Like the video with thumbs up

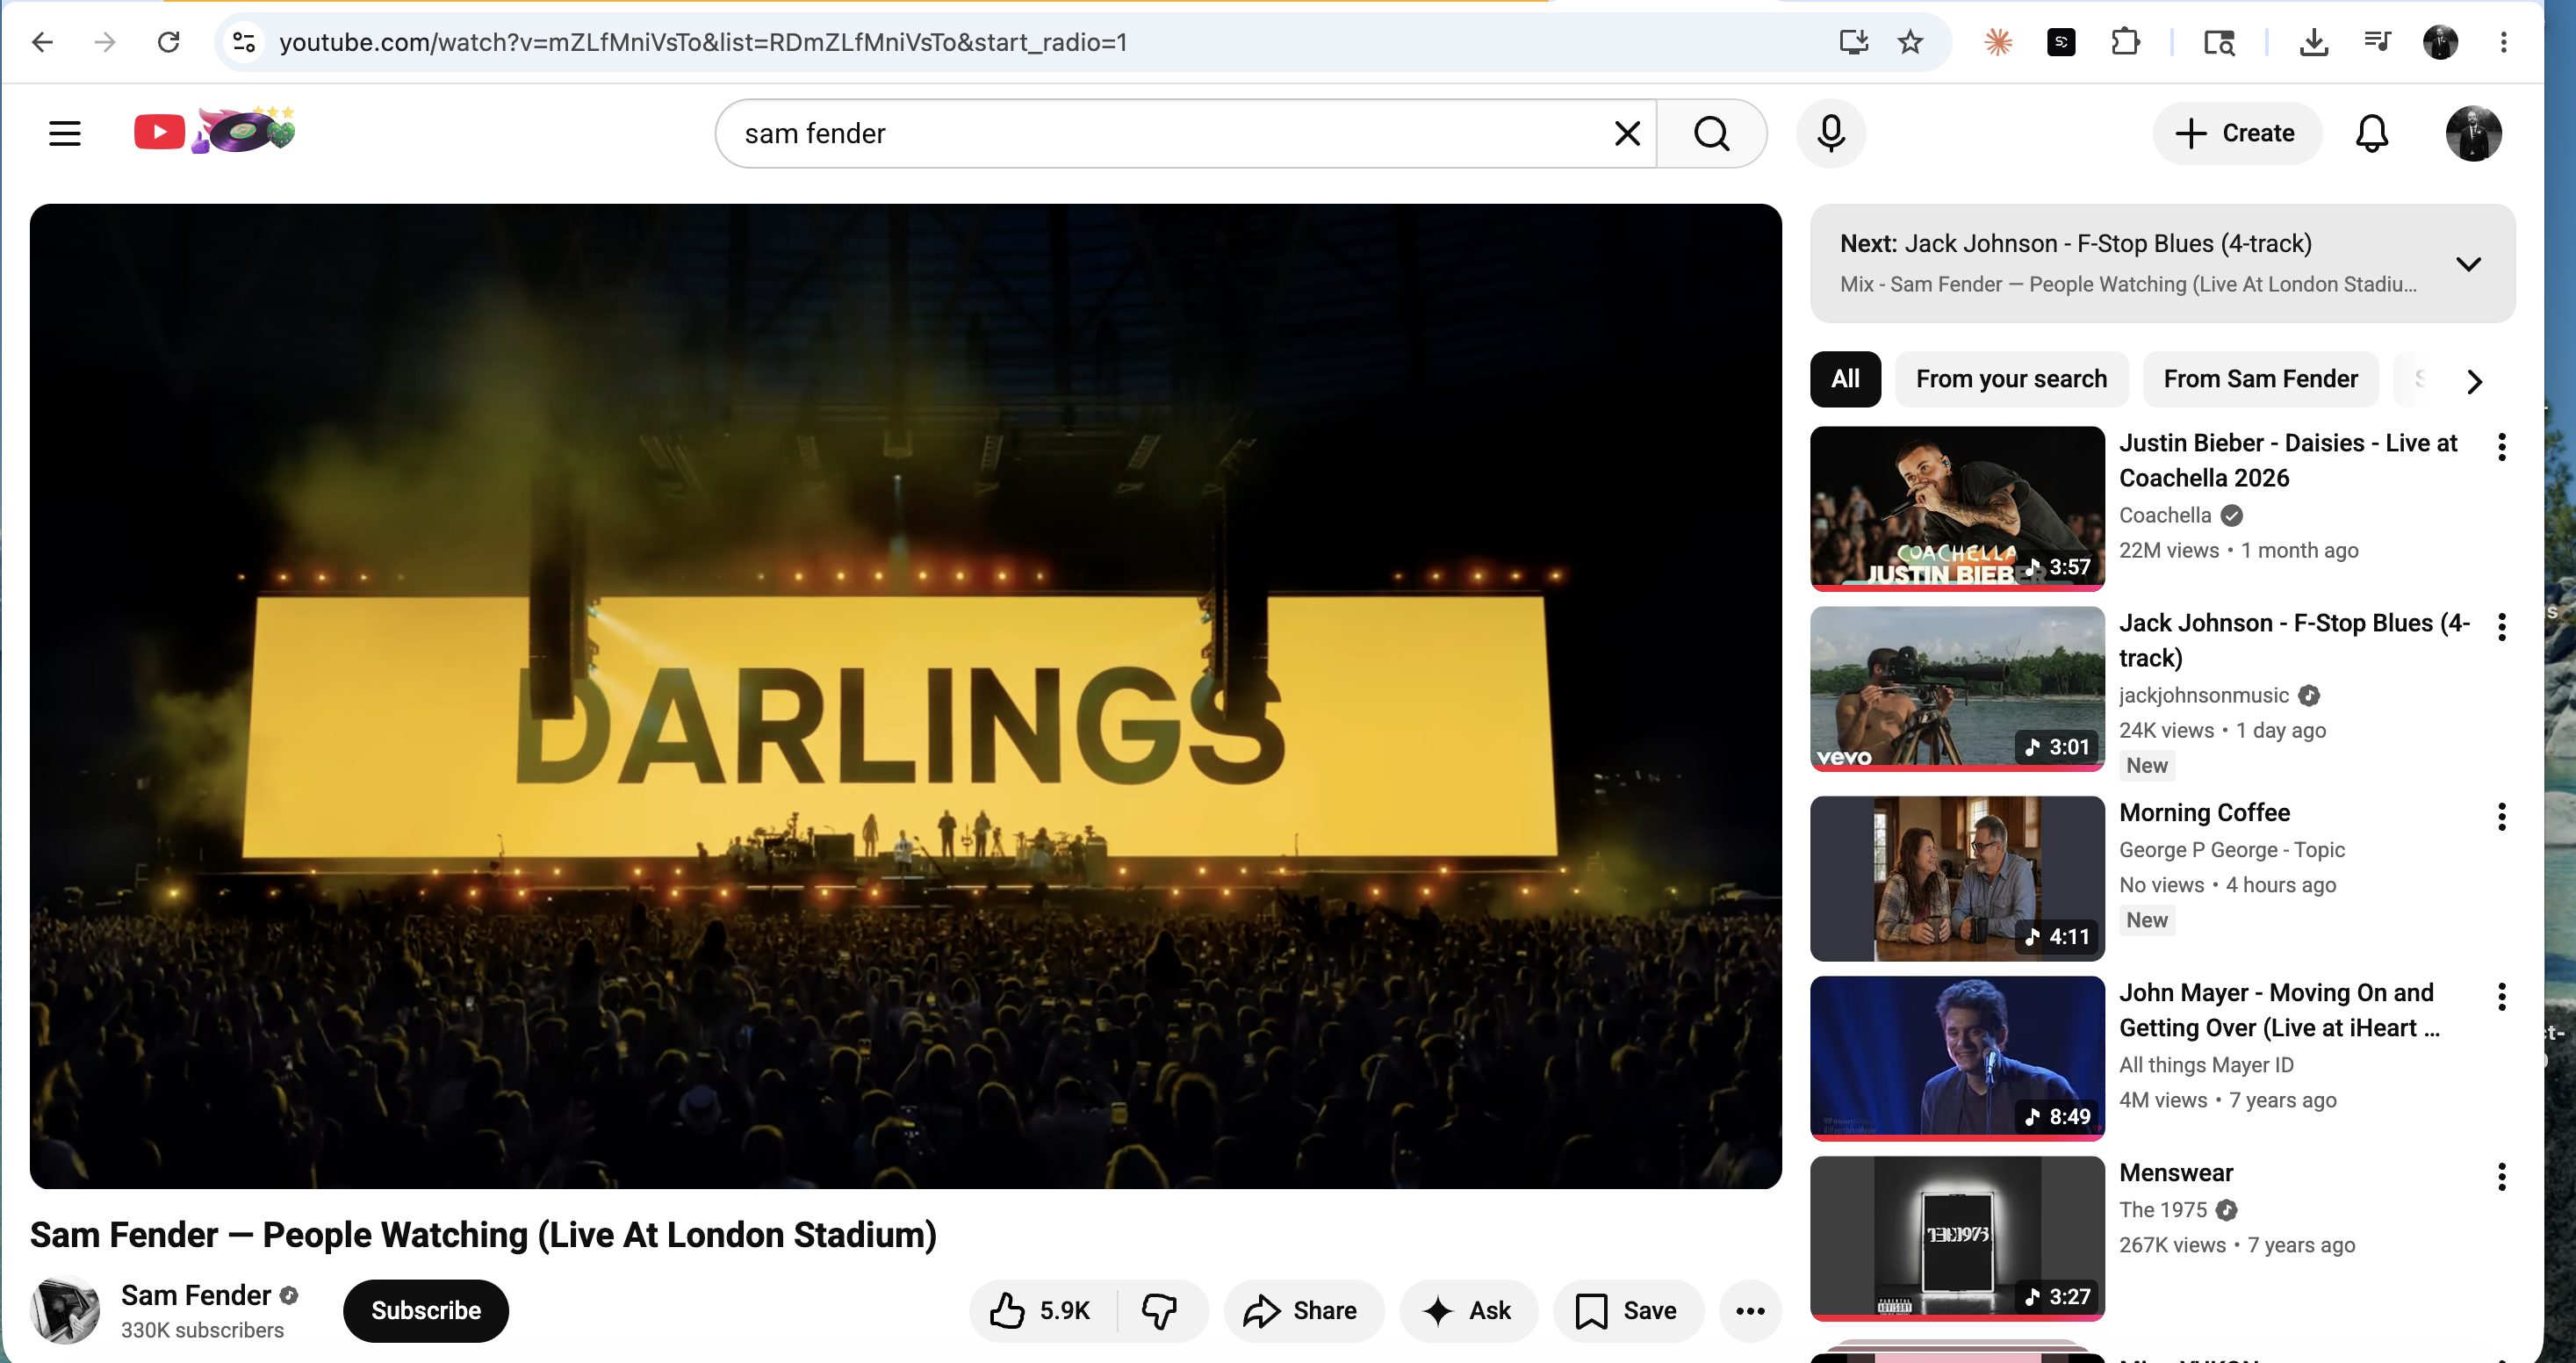[1042, 1310]
